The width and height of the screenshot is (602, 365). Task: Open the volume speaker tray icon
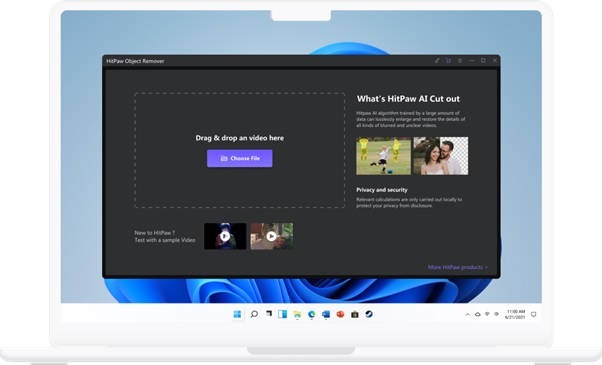tap(496, 314)
